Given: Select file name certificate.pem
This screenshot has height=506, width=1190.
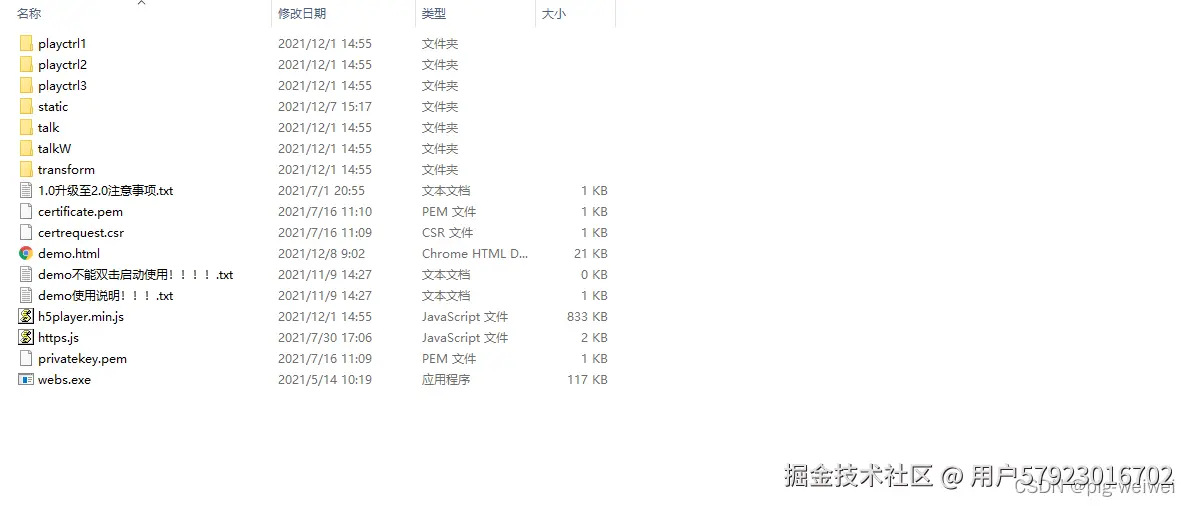Looking at the screenshot, I should click(80, 212).
